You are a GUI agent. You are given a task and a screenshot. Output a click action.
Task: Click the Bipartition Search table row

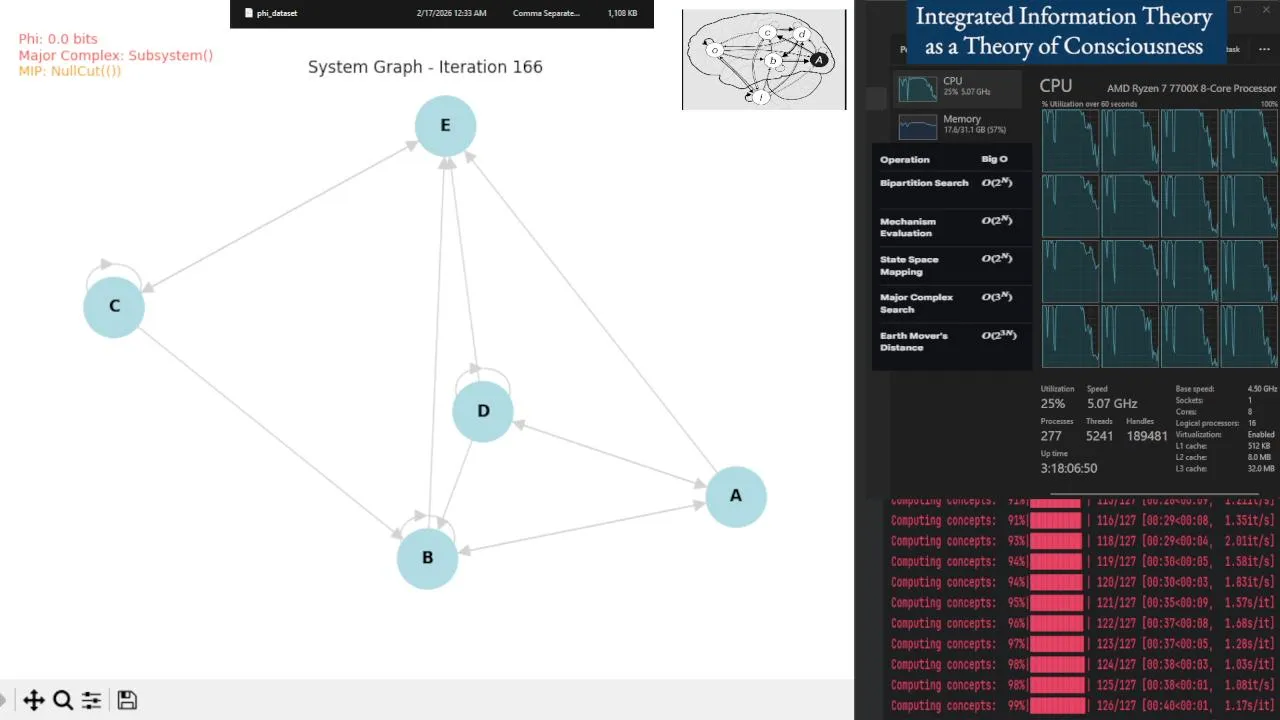coord(950,184)
